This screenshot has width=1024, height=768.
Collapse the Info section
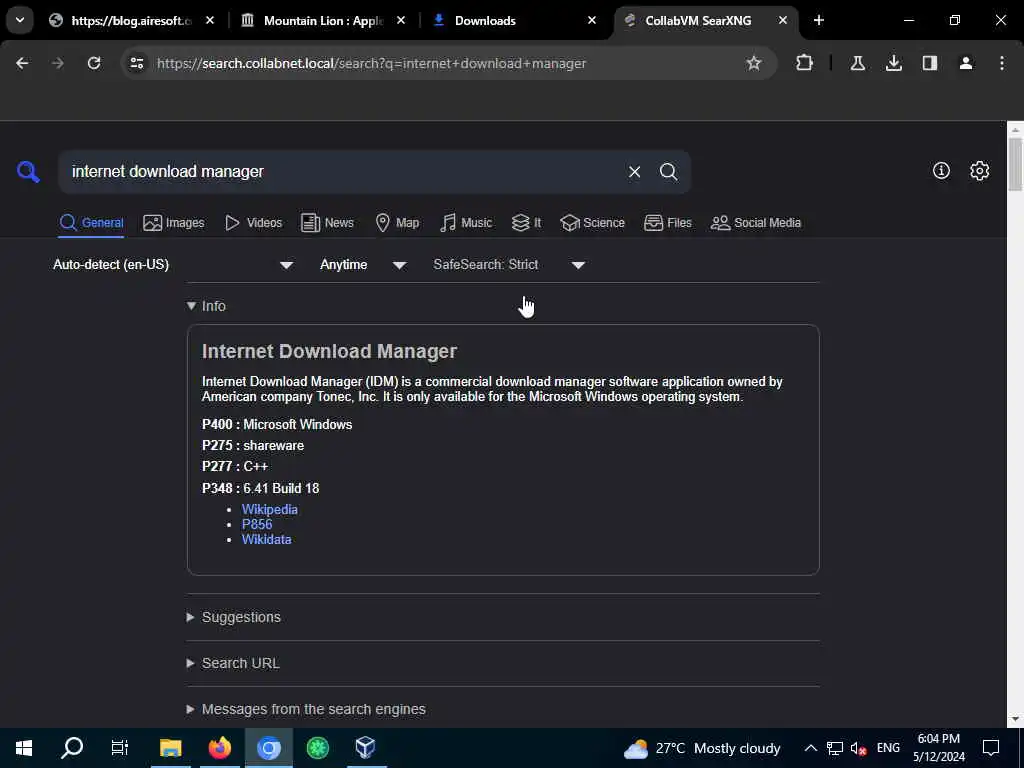click(206, 306)
